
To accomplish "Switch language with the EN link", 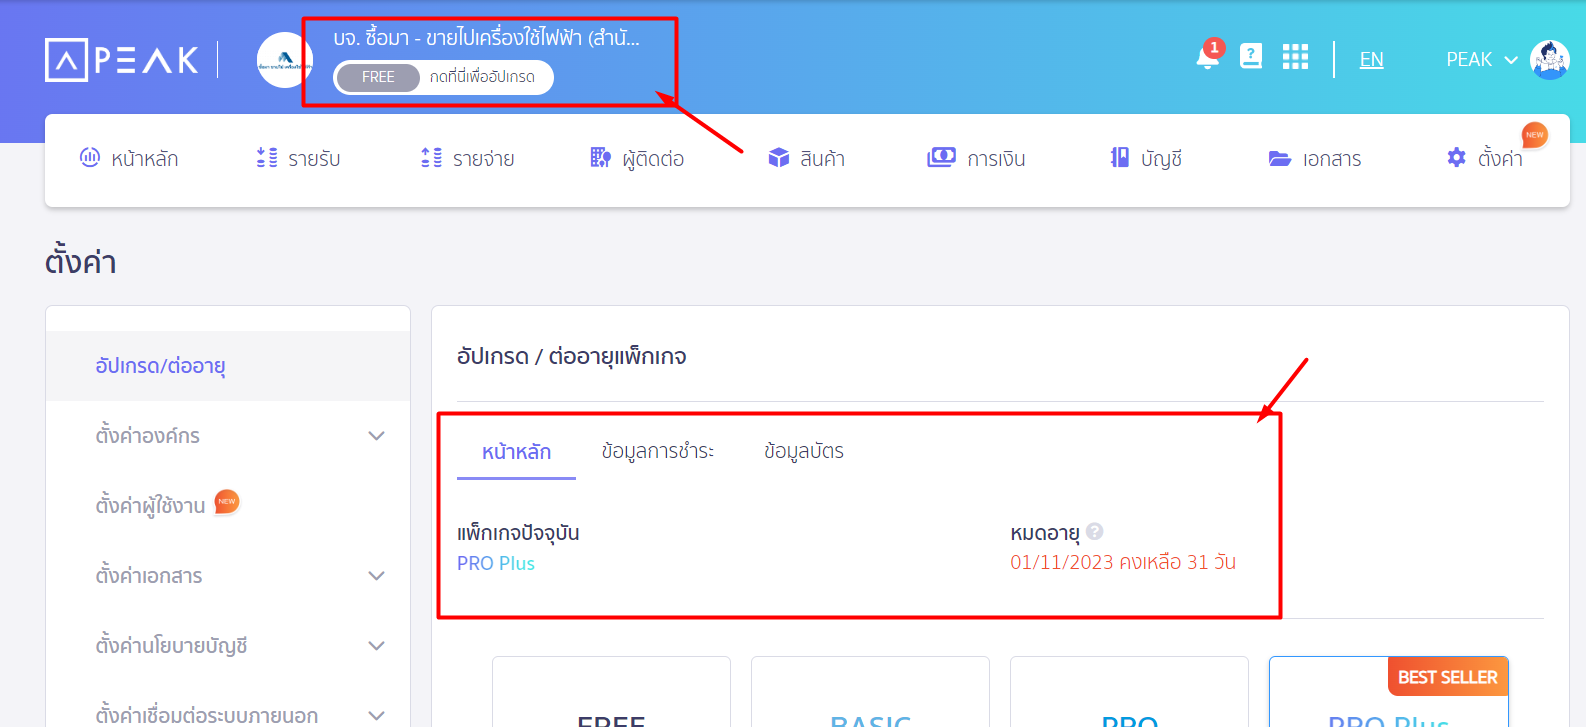I will 1371,60.
